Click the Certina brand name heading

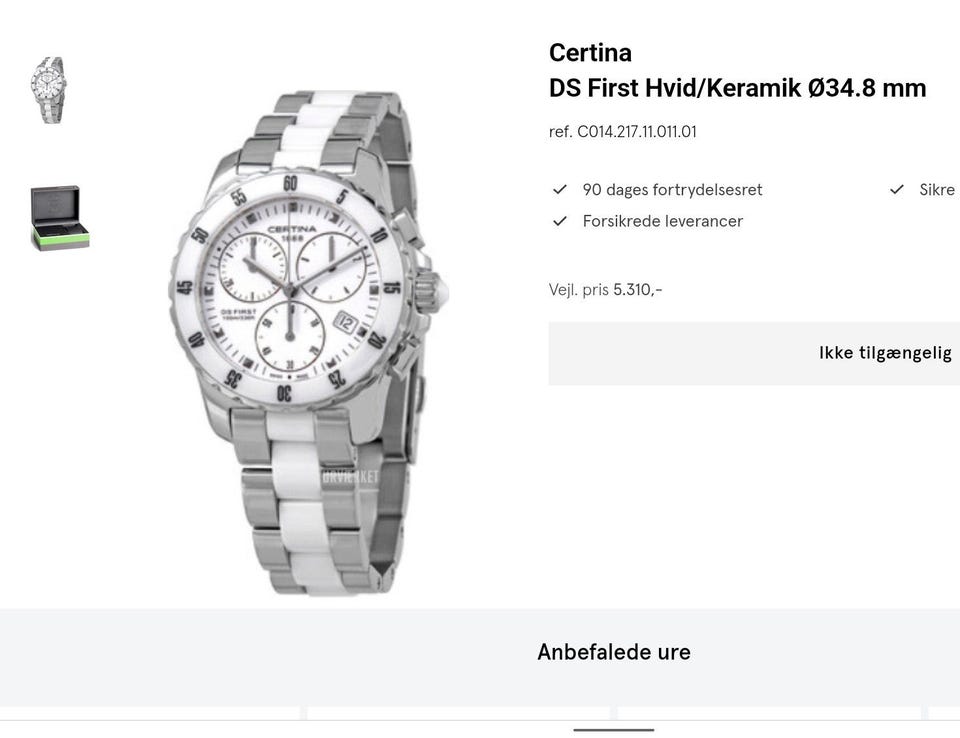[590, 53]
